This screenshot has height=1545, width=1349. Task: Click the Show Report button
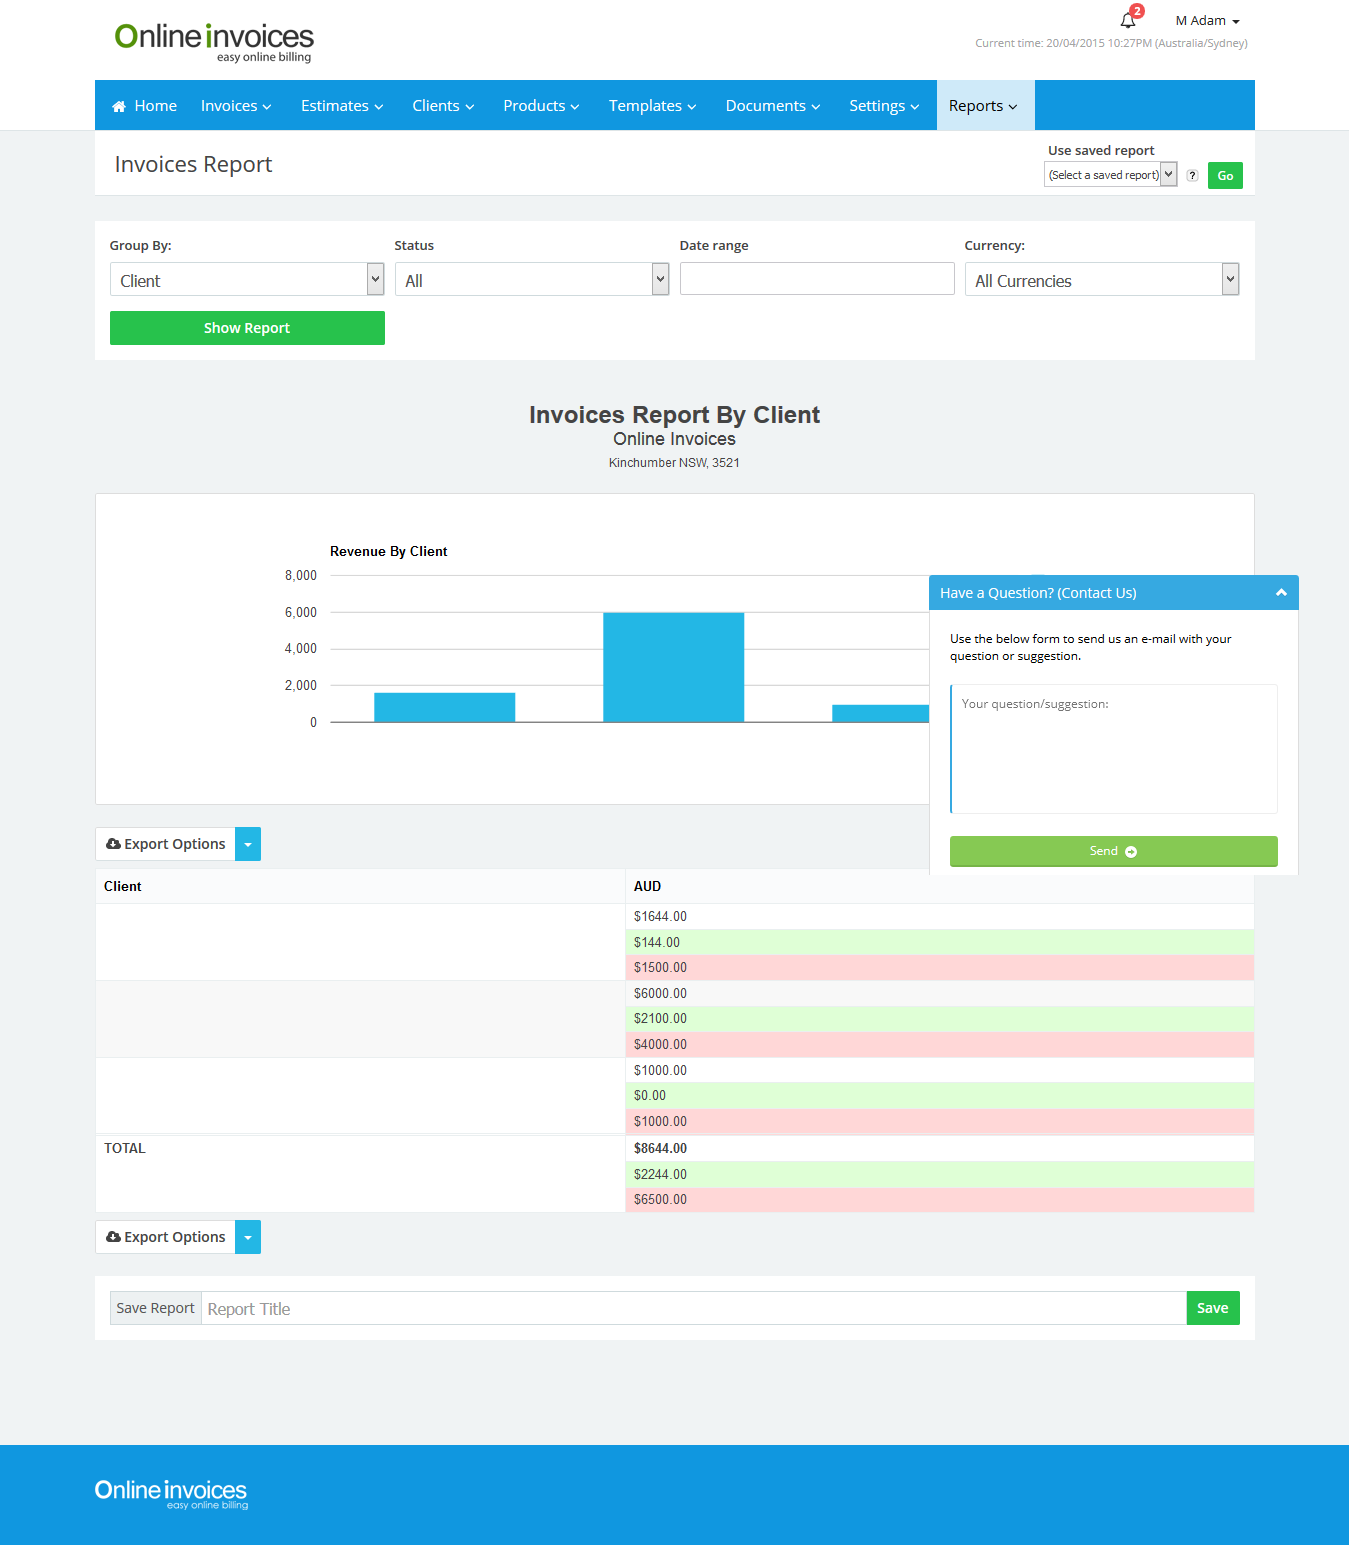point(247,328)
